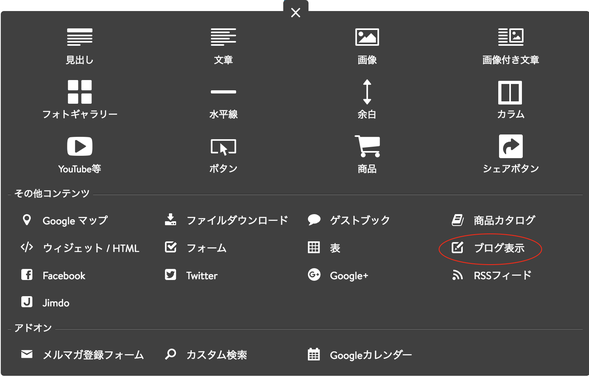Viewport: 589px width, 377px height.
Task: Select the Google マップ map pin icon
Action: (x=26, y=220)
